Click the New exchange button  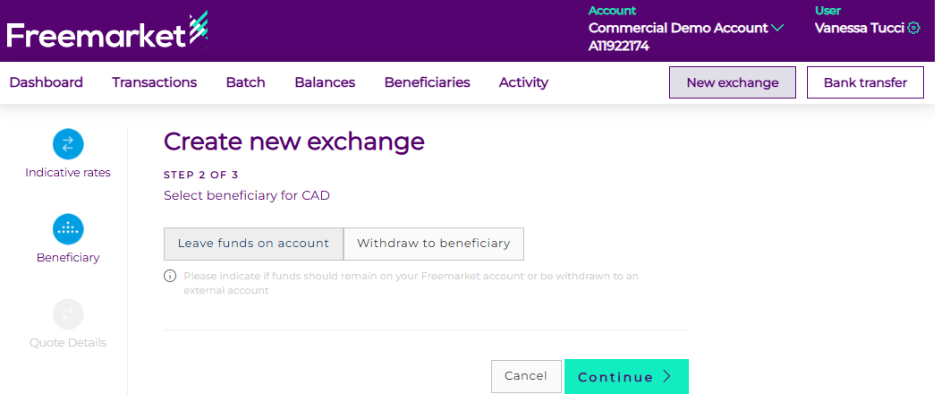[x=732, y=82]
